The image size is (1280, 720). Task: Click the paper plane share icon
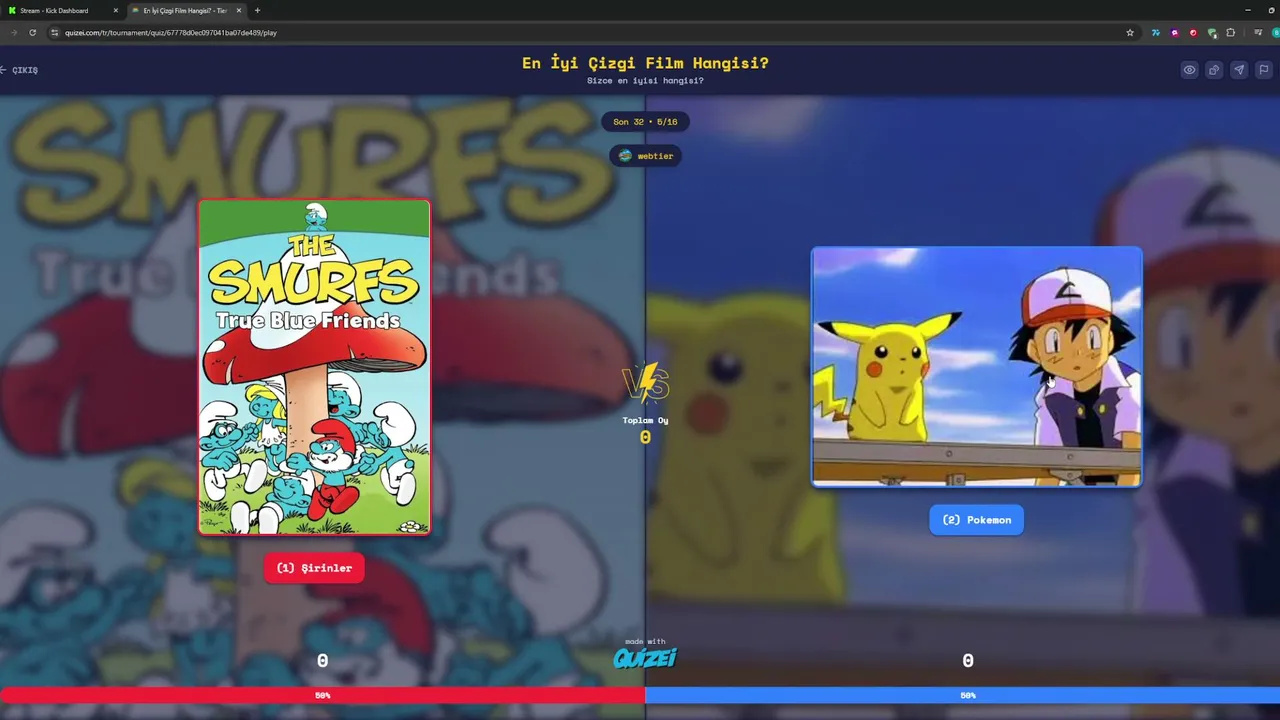1239,70
